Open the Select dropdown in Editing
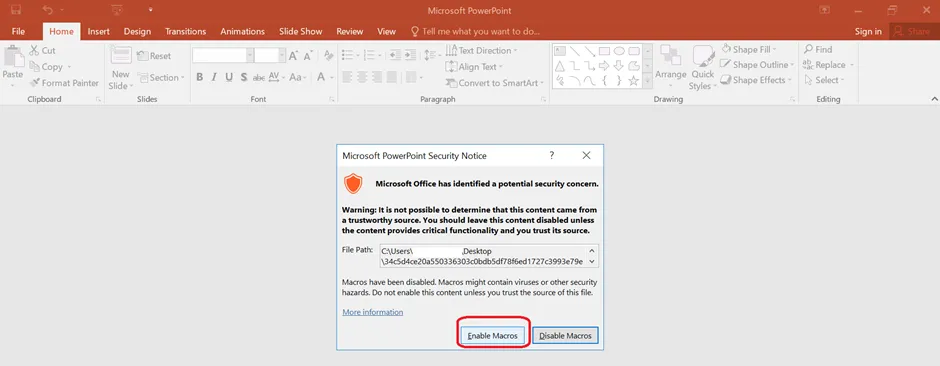Viewport: 940px width, 366px height. click(824, 80)
